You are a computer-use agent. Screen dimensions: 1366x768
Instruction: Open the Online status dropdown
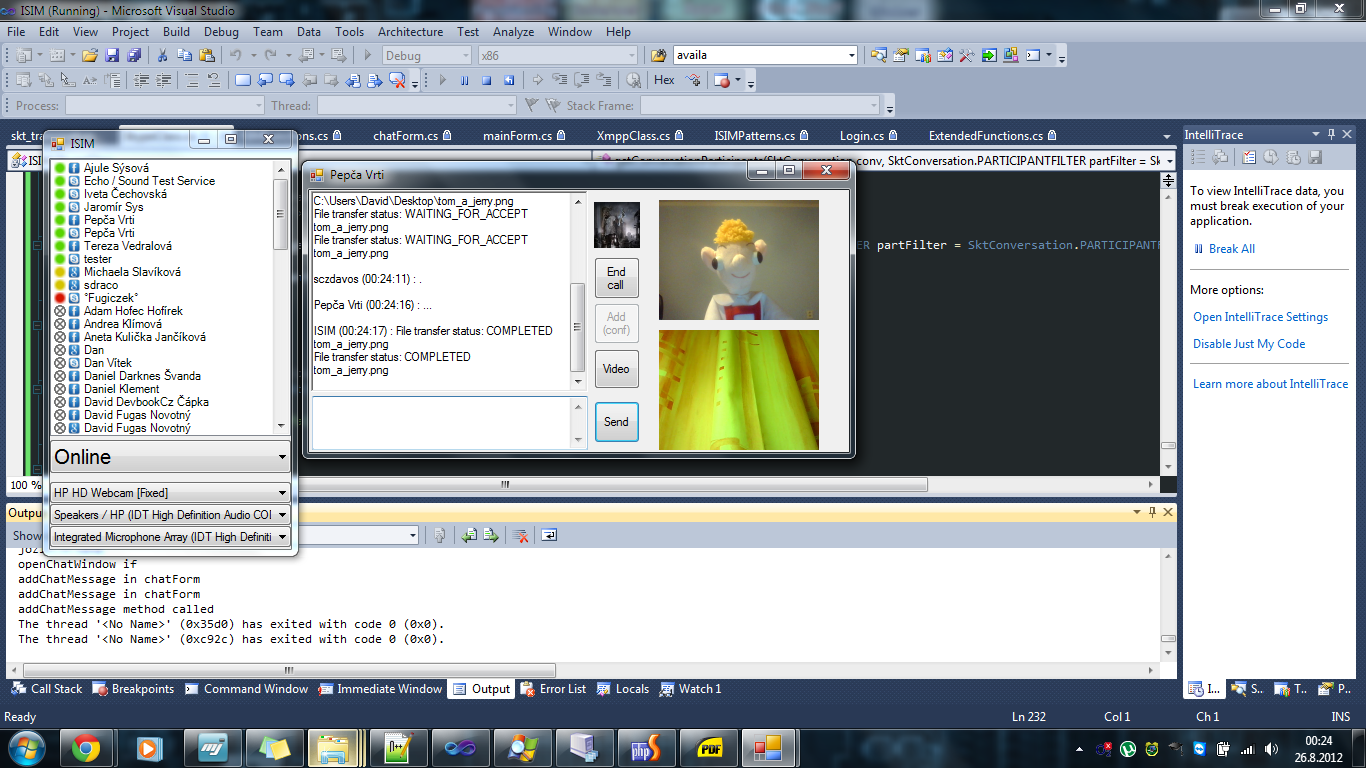170,457
